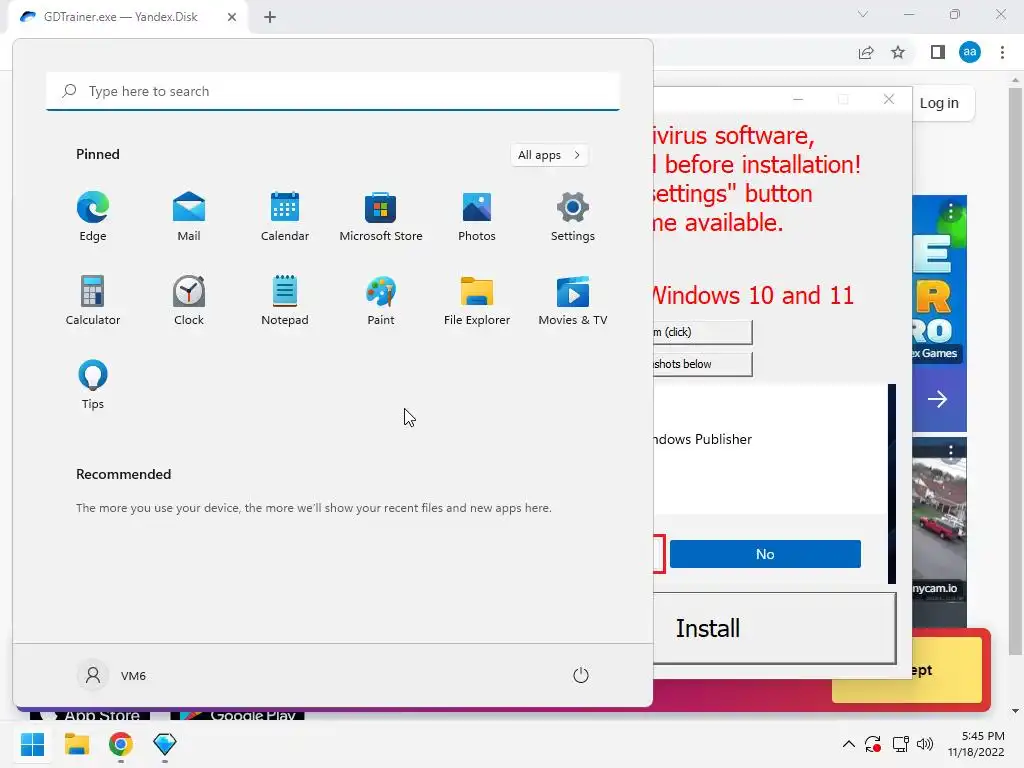This screenshot has width=1024, height=768.
Task: Close the GDTrainer.exe browser tab
Action: point(232,17)
